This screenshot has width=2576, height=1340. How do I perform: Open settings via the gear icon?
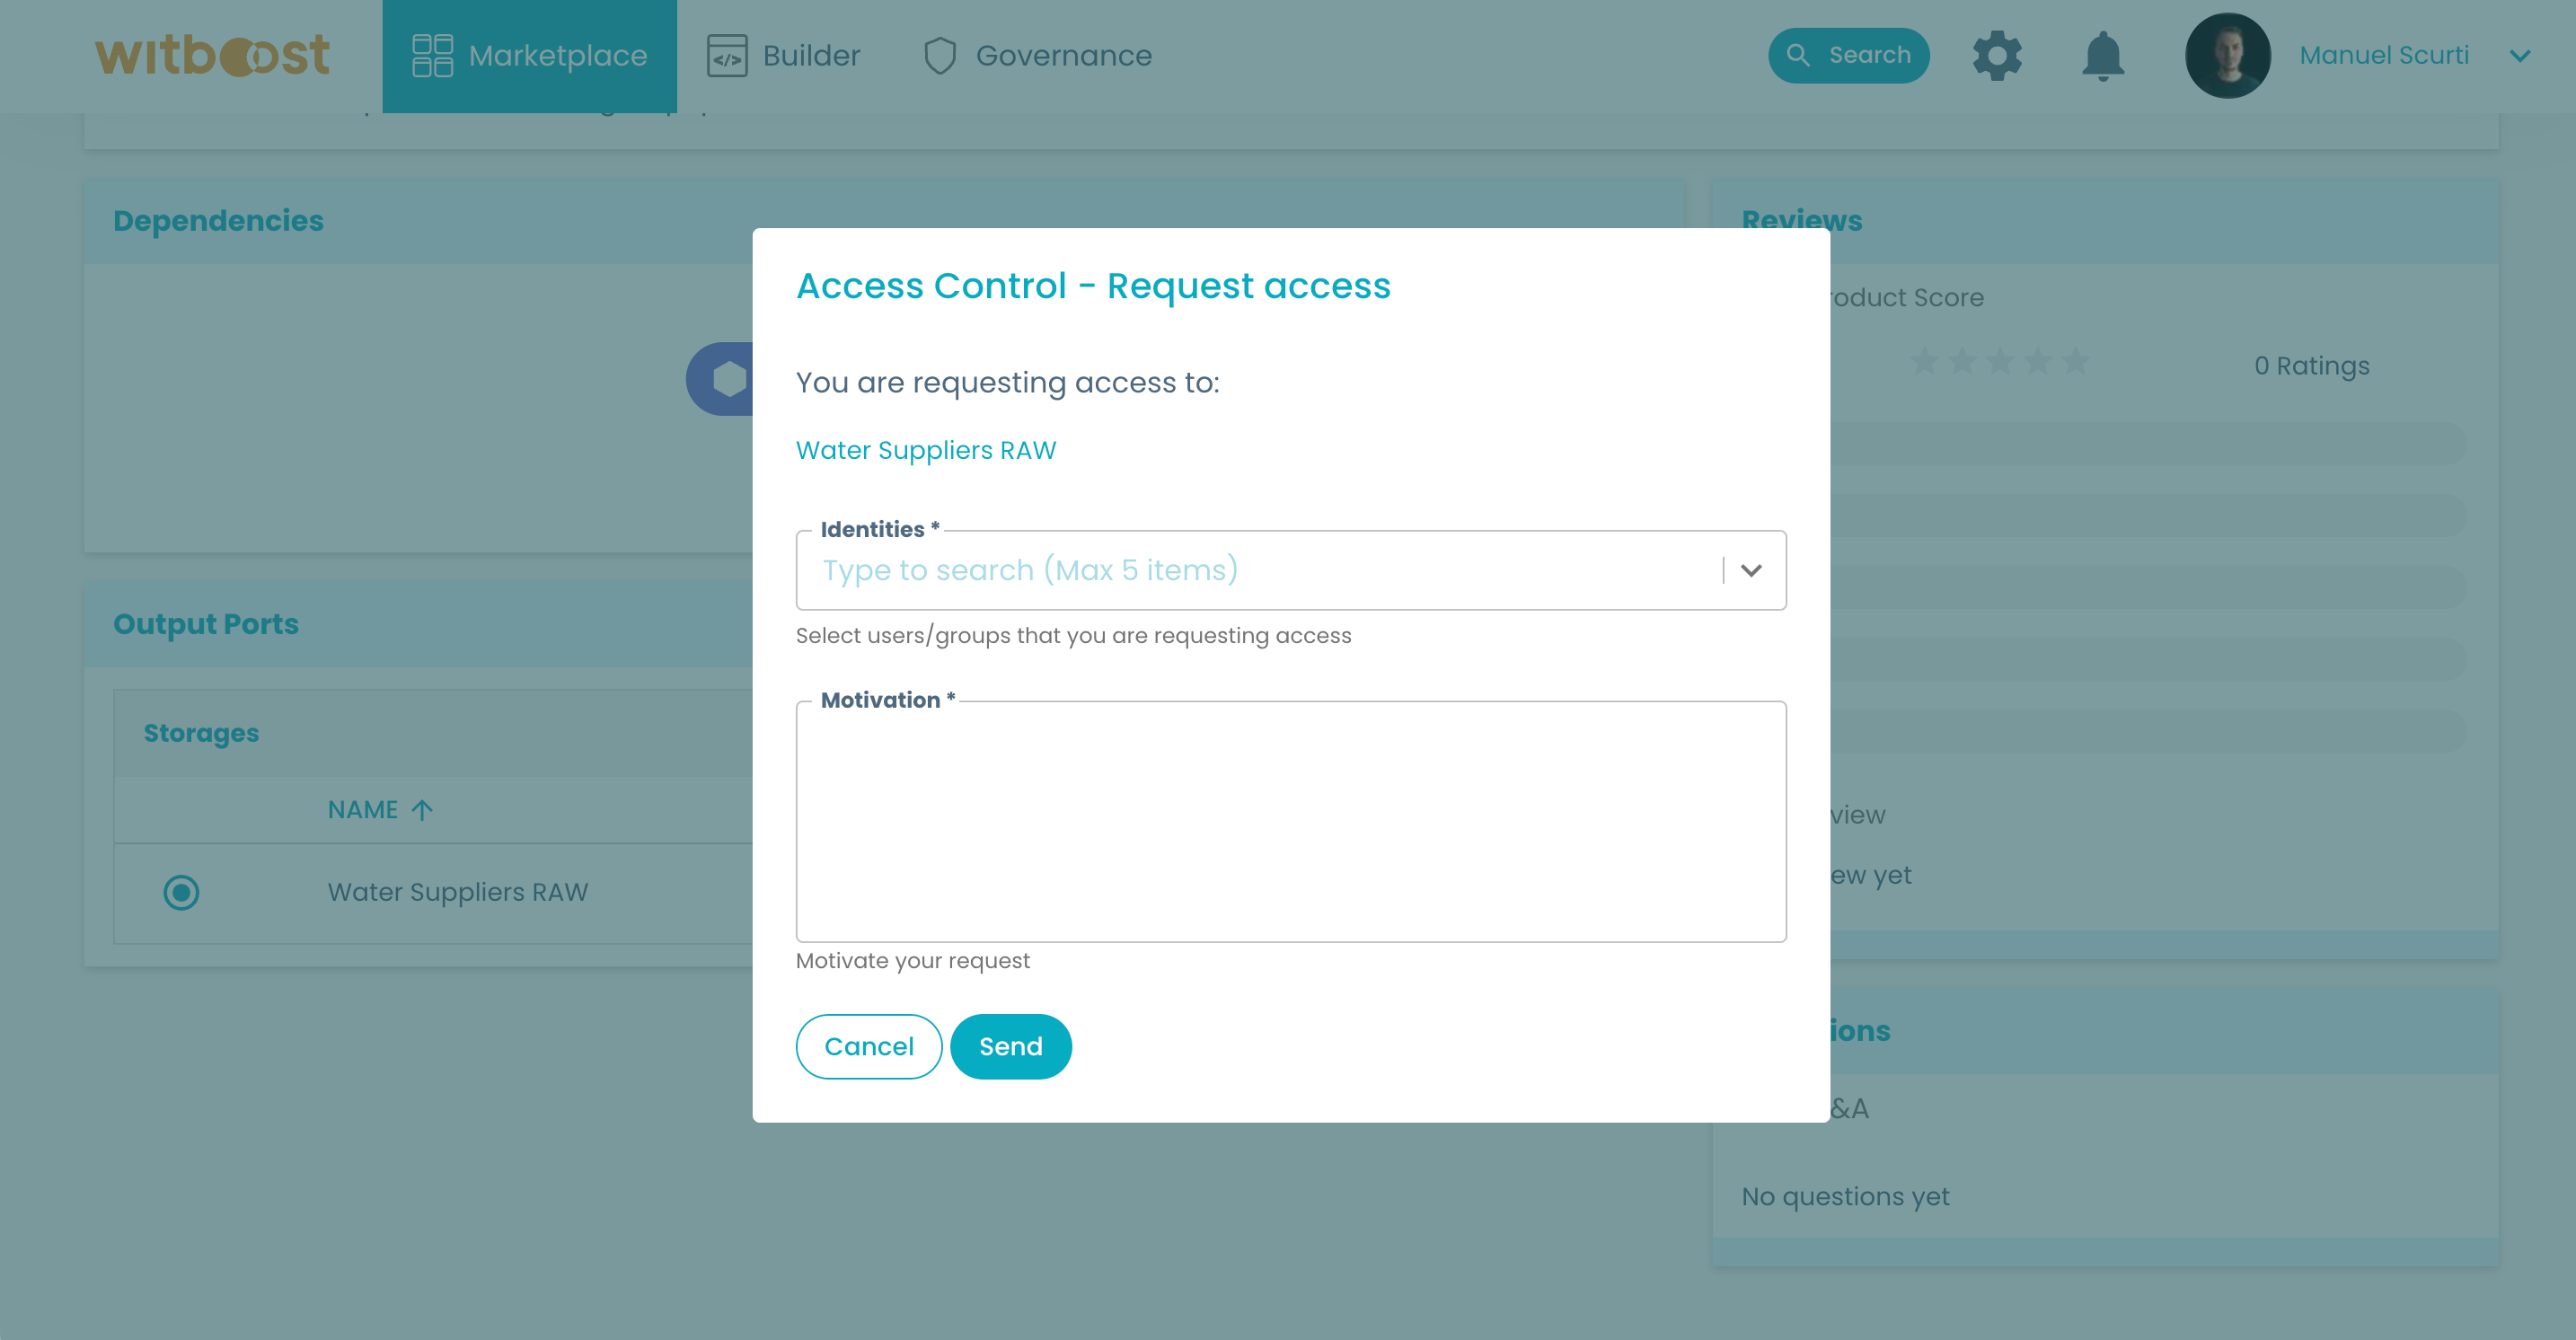[x=1997, y=55]
